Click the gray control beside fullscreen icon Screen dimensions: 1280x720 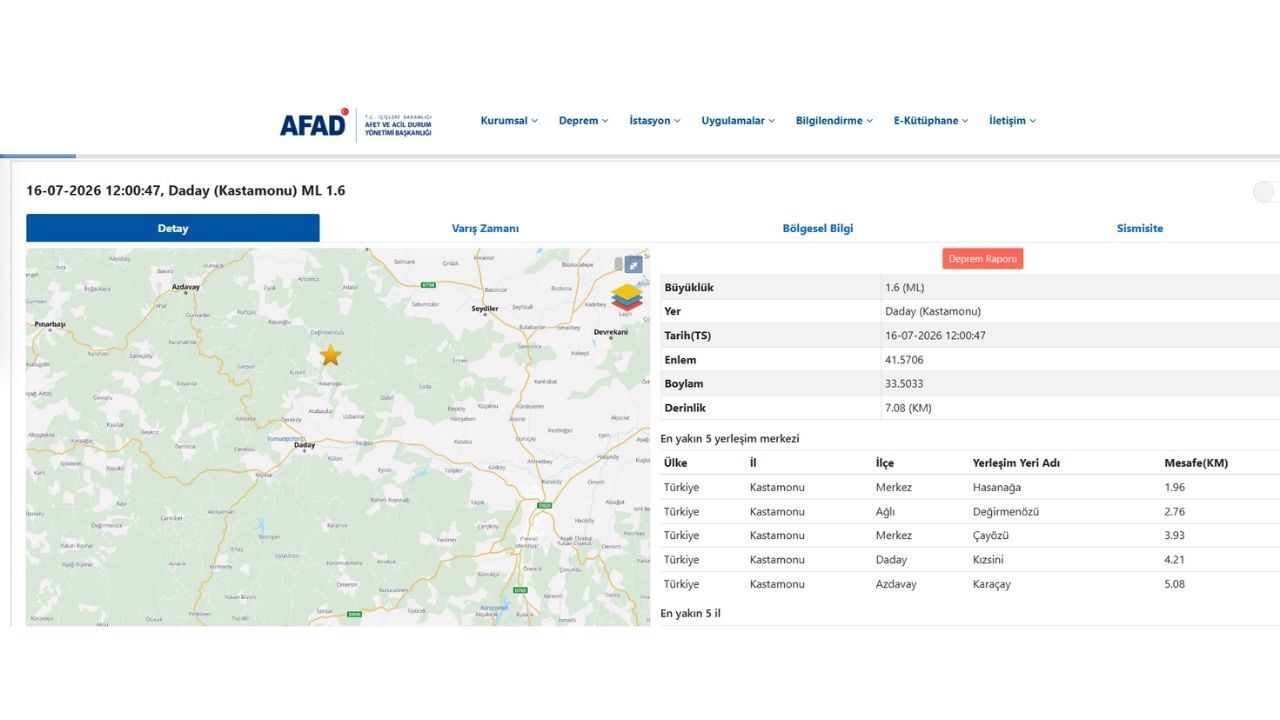coord(619,264)
